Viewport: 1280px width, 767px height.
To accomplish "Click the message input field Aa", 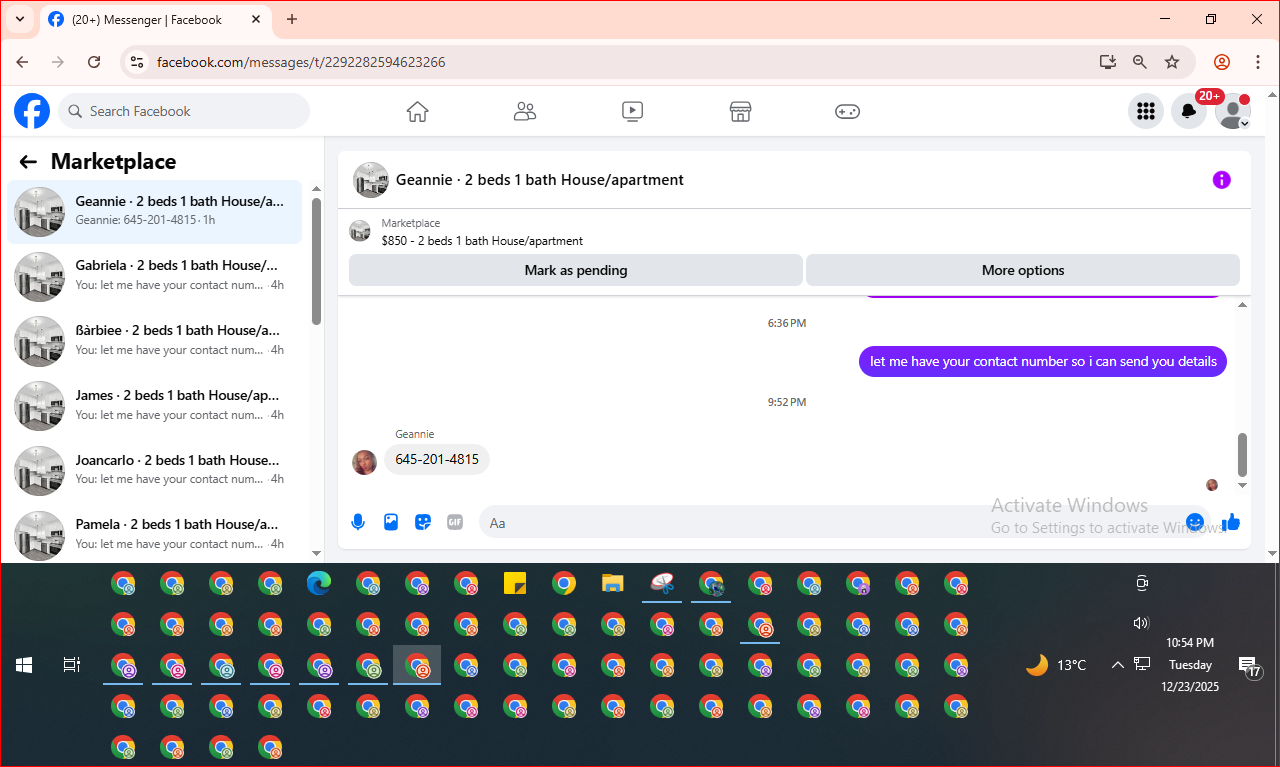I will pyautogui.click(x=830, y=522).
